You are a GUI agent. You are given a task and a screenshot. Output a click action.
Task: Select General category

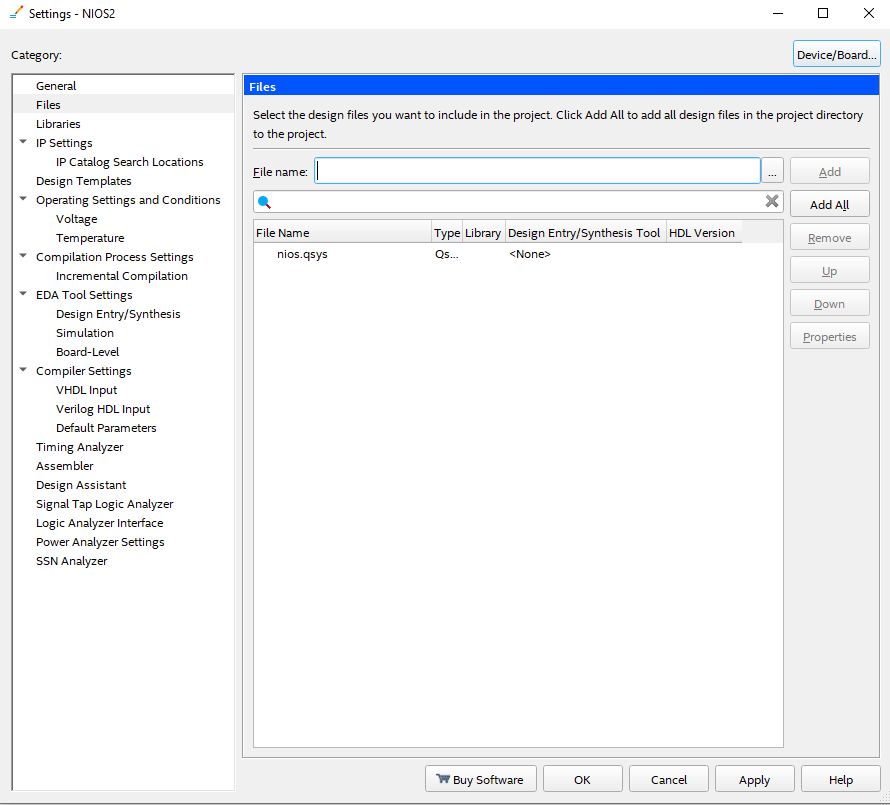(x=56, y=86)
